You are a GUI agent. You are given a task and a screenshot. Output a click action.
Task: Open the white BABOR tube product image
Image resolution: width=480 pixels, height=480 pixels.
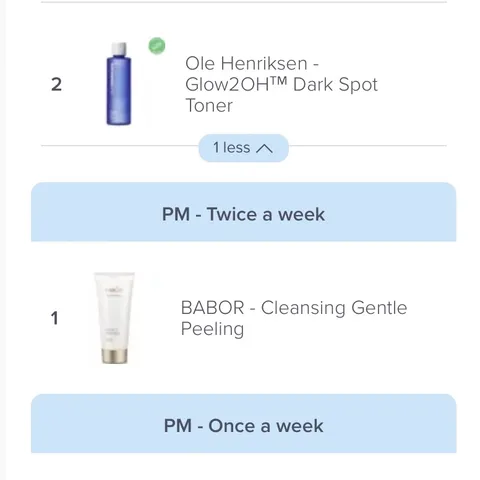114,318
